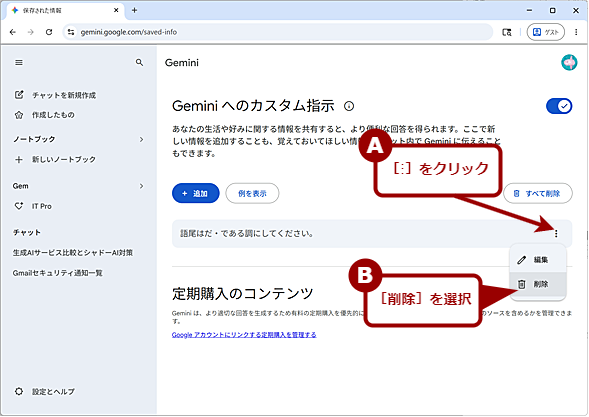
Task: Click the info icon beside カスタム指示 heading
Action: (349, 106)
